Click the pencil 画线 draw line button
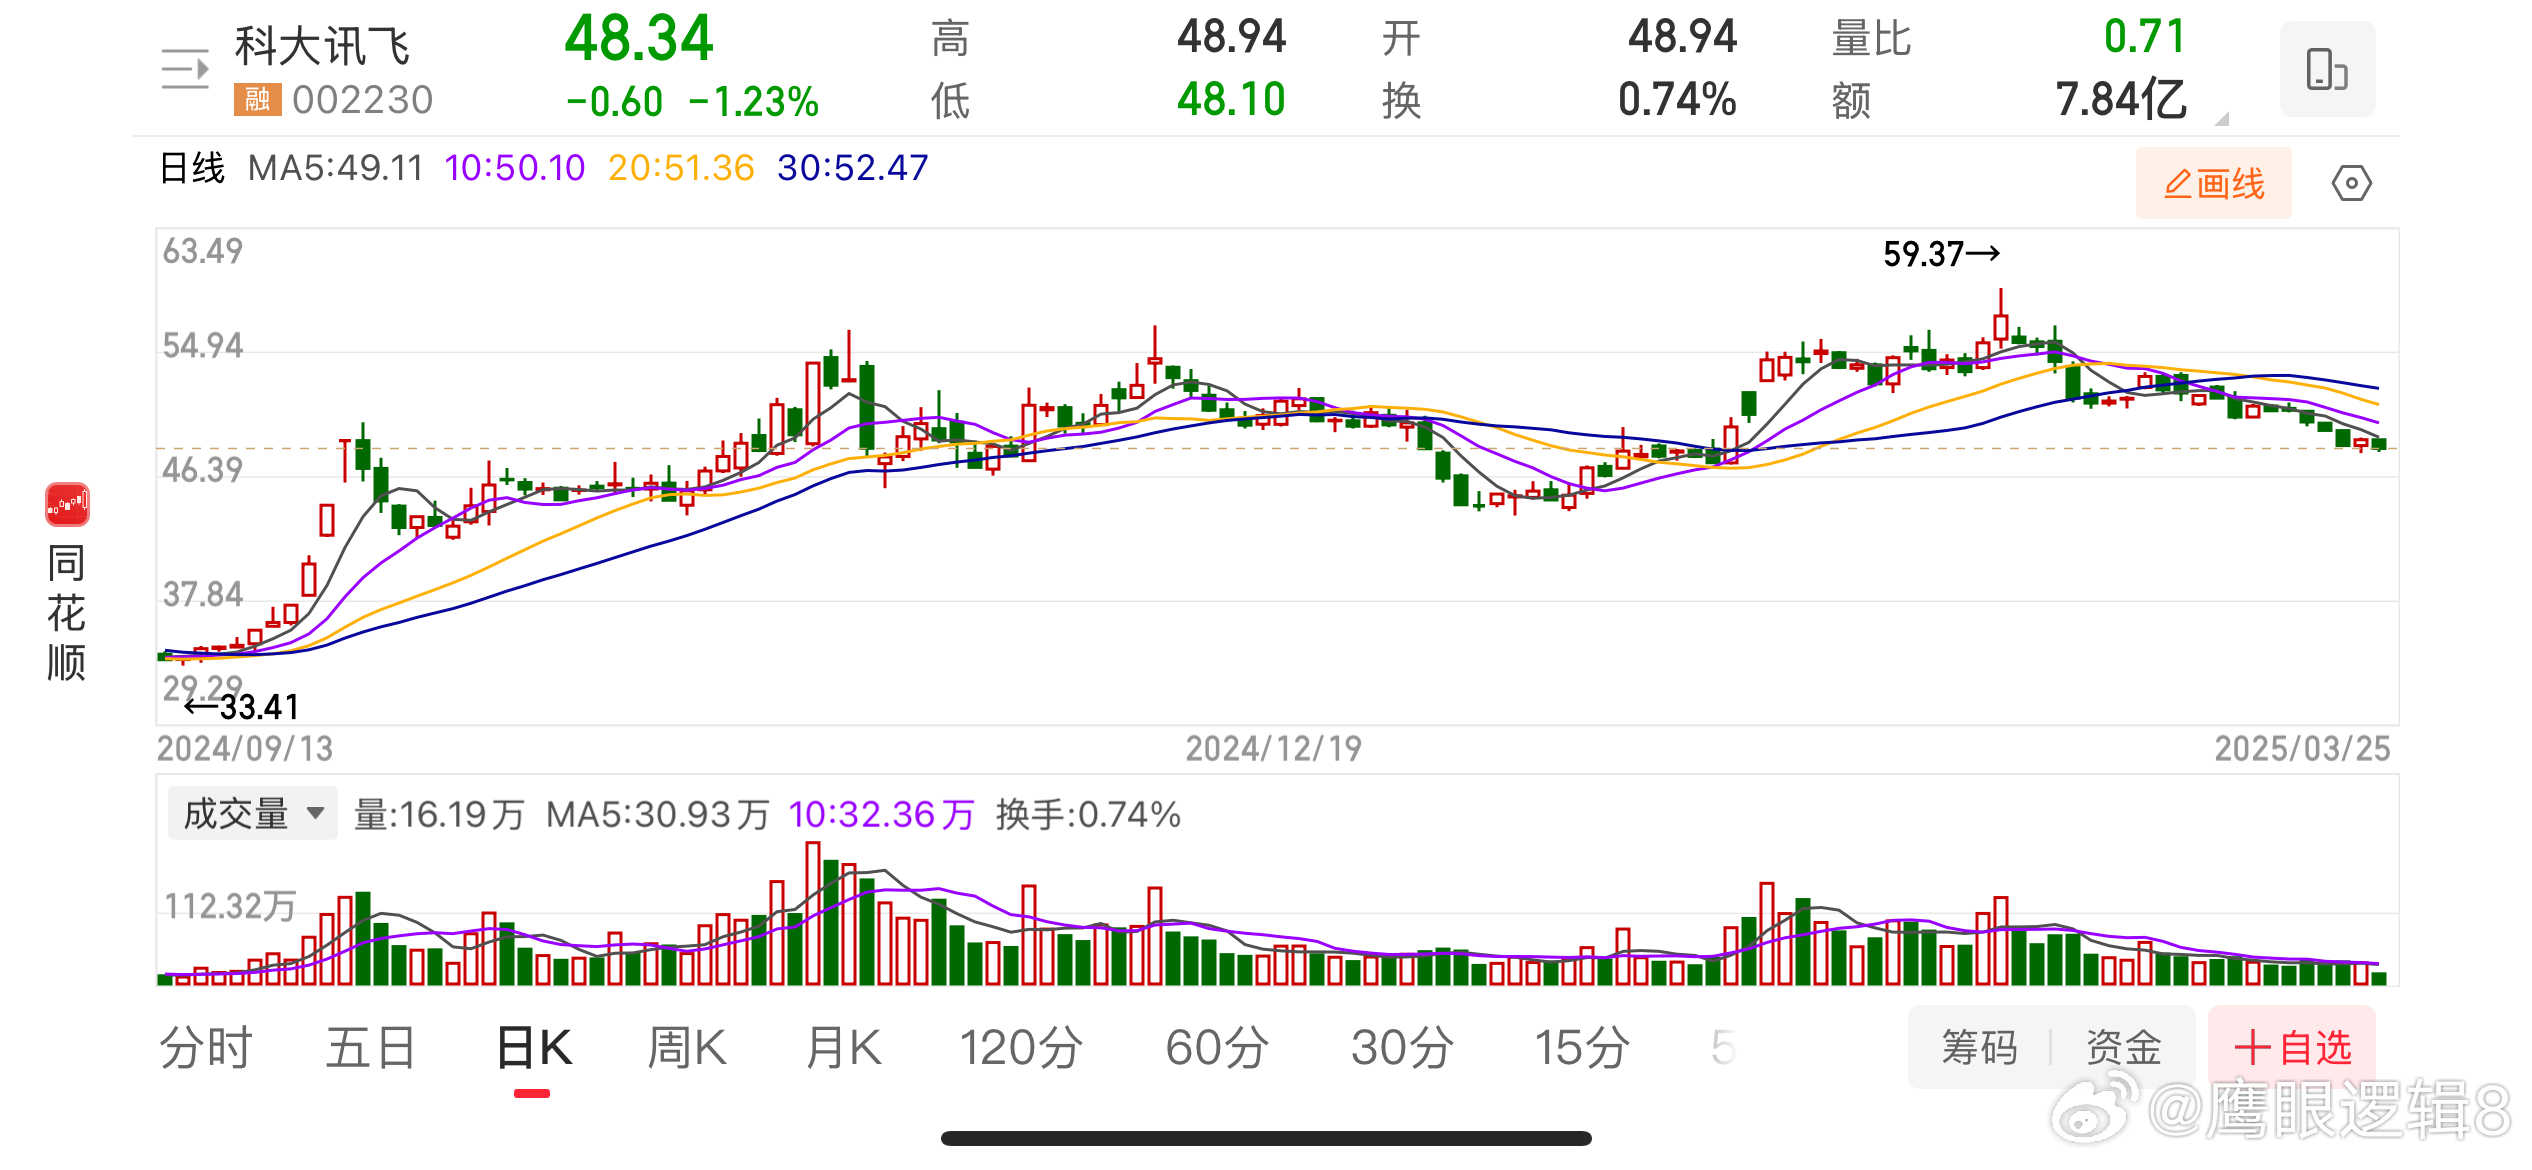The height and width of the screenshot is (1170, 2532). pos(2213,184)
